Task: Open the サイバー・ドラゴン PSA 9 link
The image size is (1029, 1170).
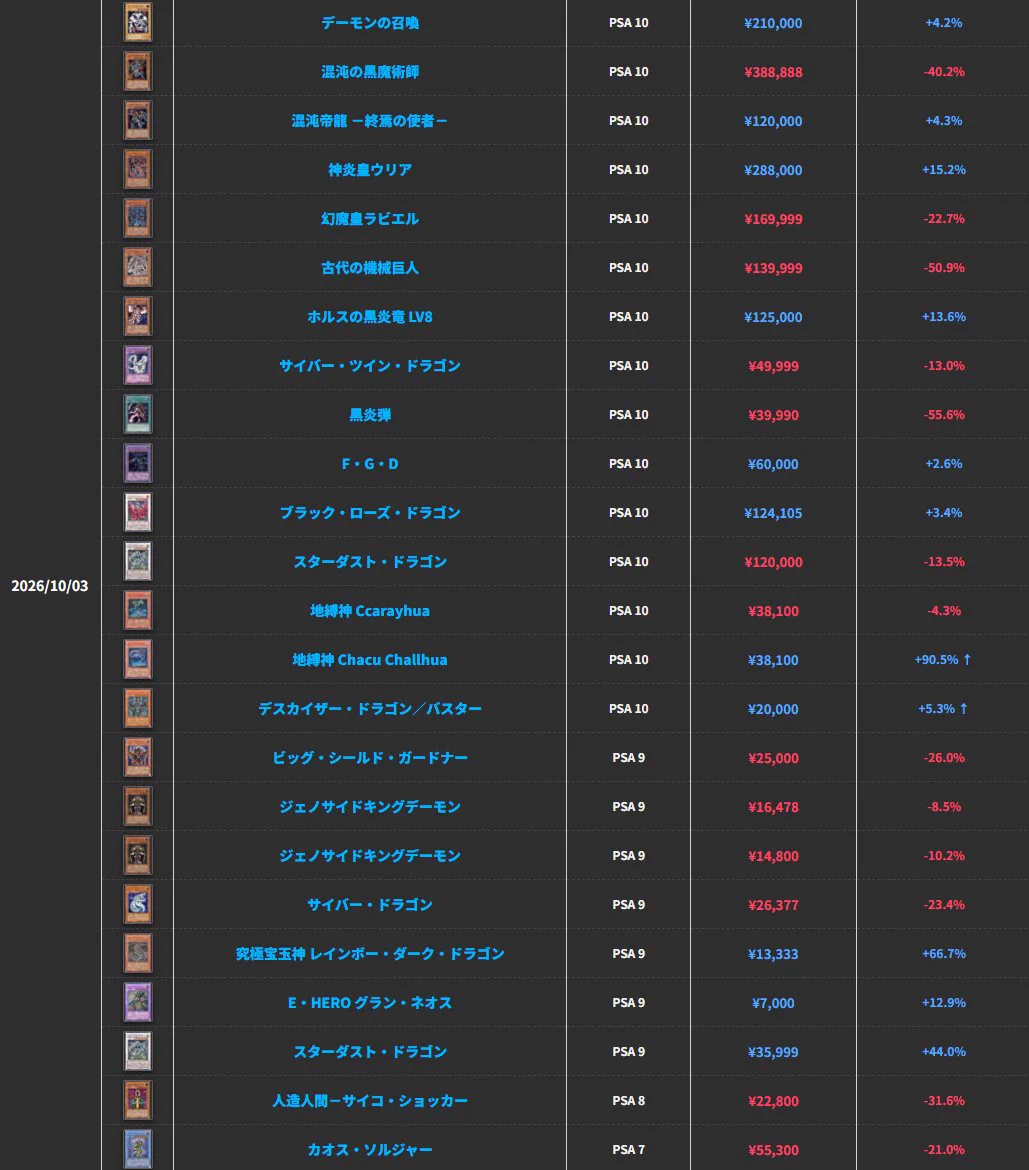Action: tap(369, 905)
